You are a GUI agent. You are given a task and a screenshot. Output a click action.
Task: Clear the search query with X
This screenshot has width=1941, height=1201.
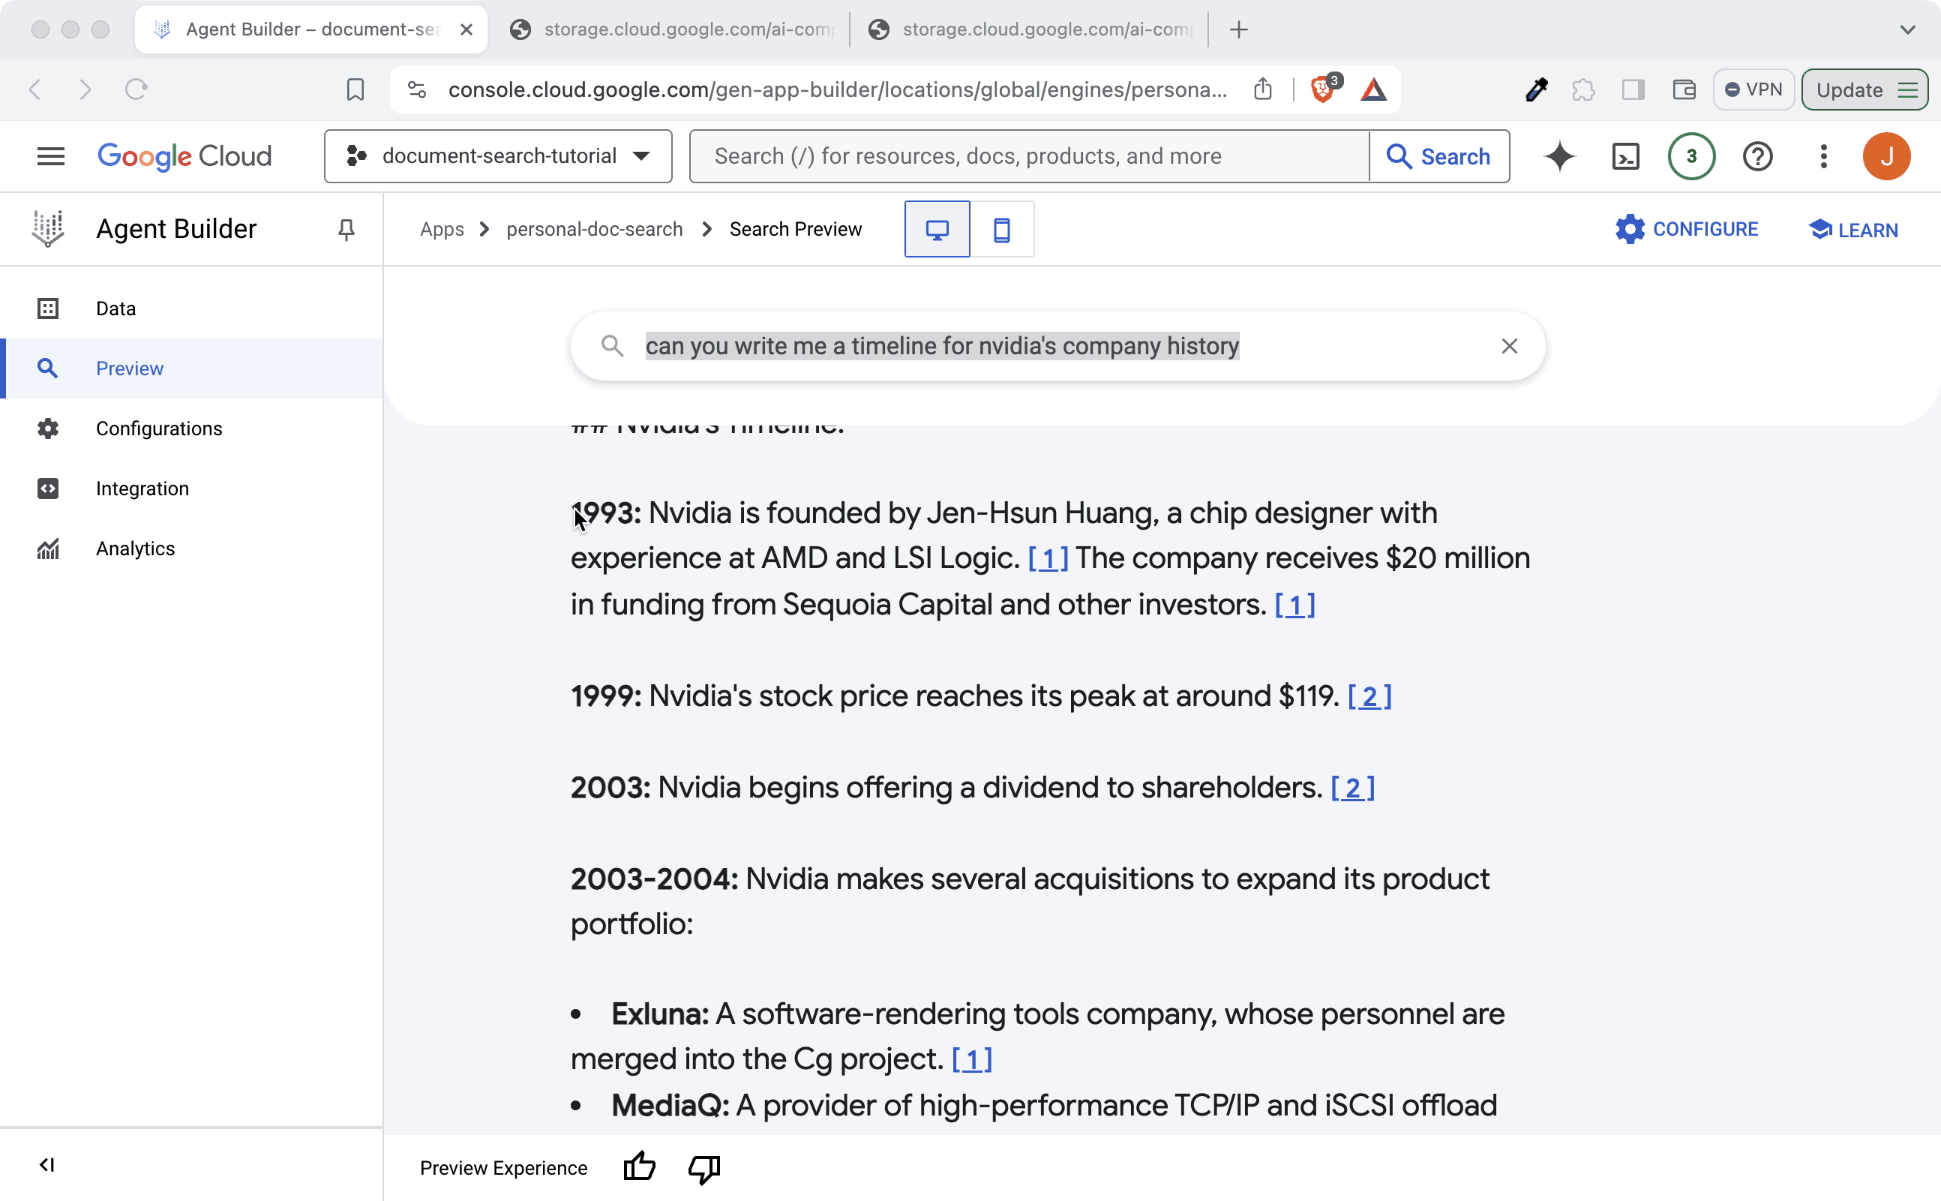coord(1509,346)
